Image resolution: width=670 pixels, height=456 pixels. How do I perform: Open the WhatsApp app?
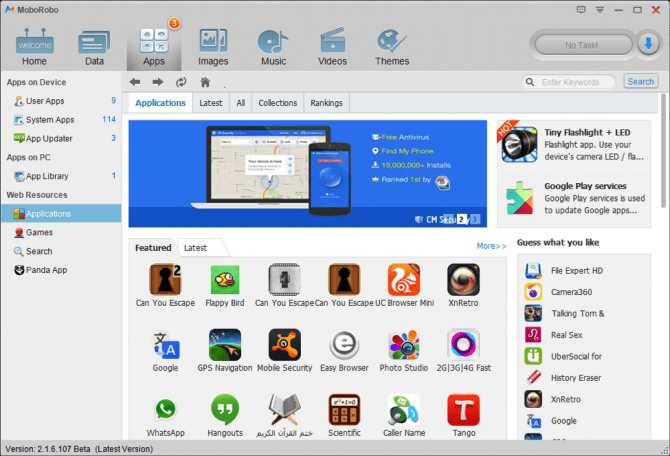[165, 415]
